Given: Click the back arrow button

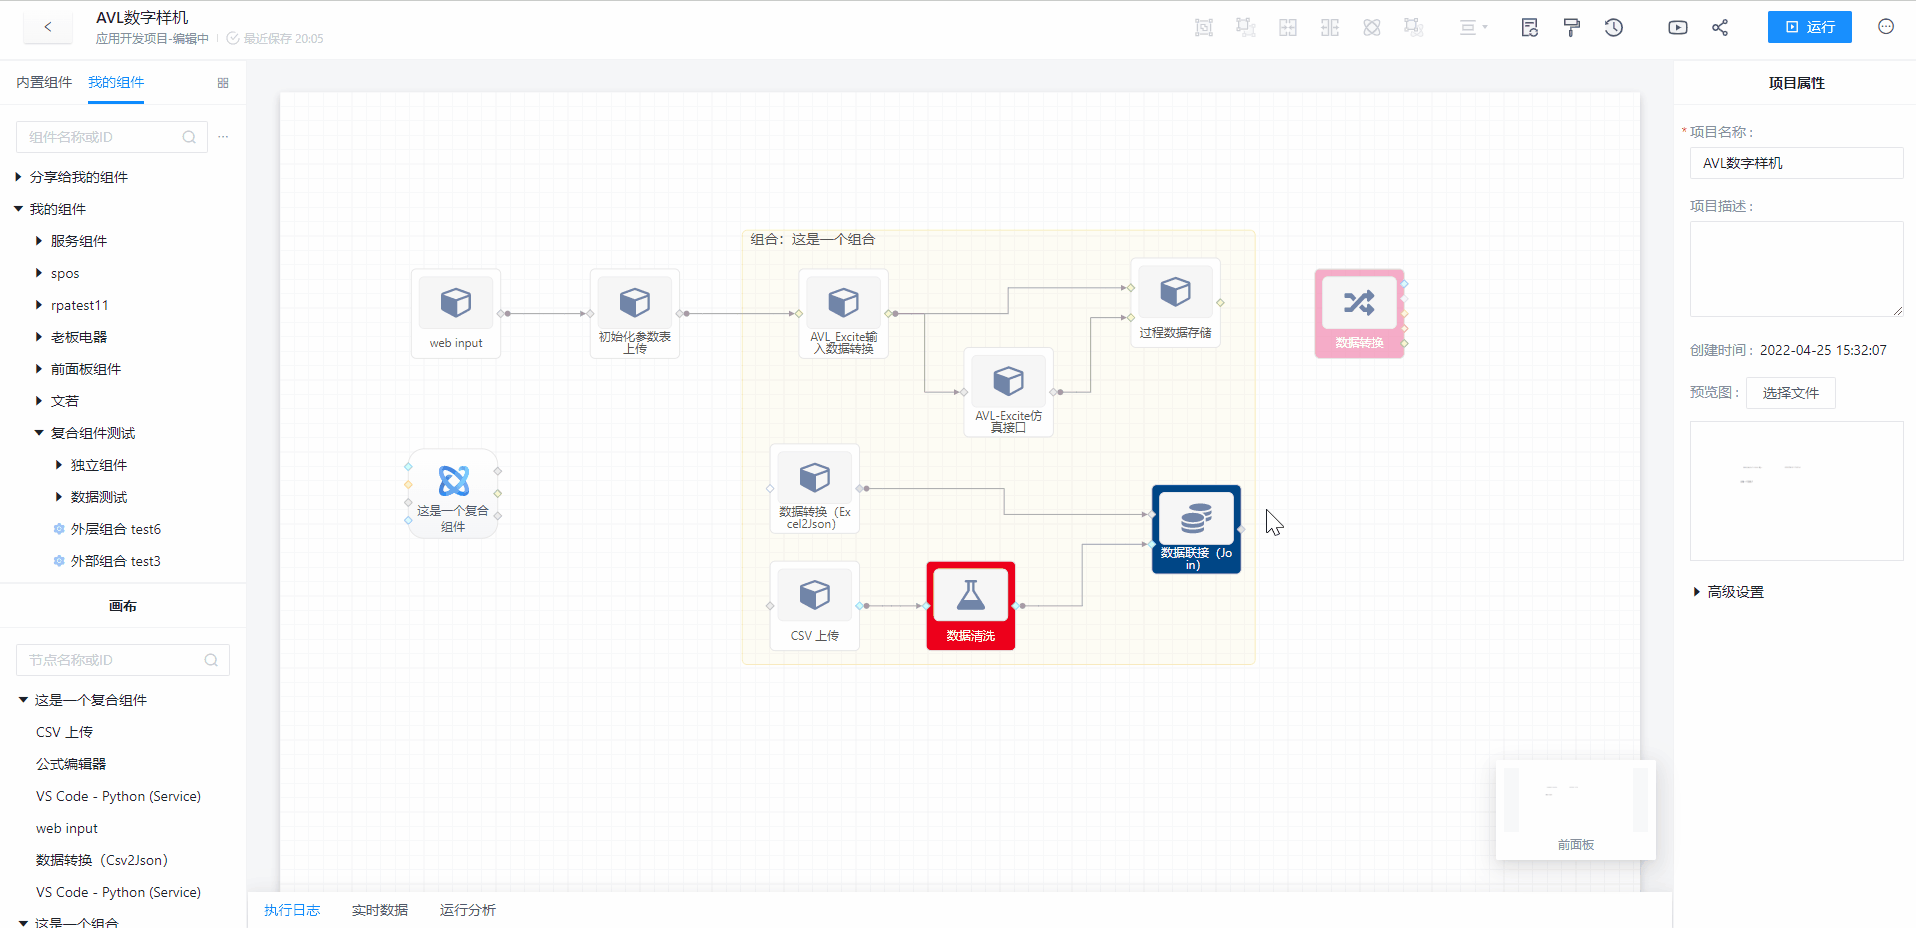Looking at the screenshot, I should pyautogui.click(x=48, y=27).
